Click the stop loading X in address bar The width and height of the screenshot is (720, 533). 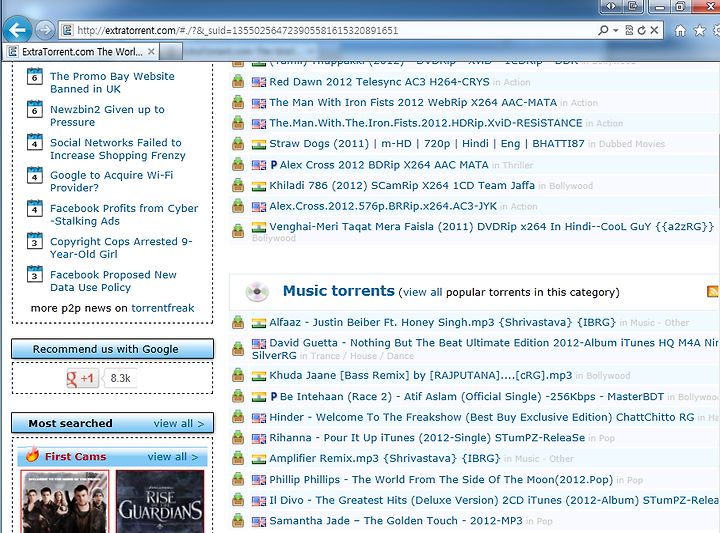[x=654, y=30]
